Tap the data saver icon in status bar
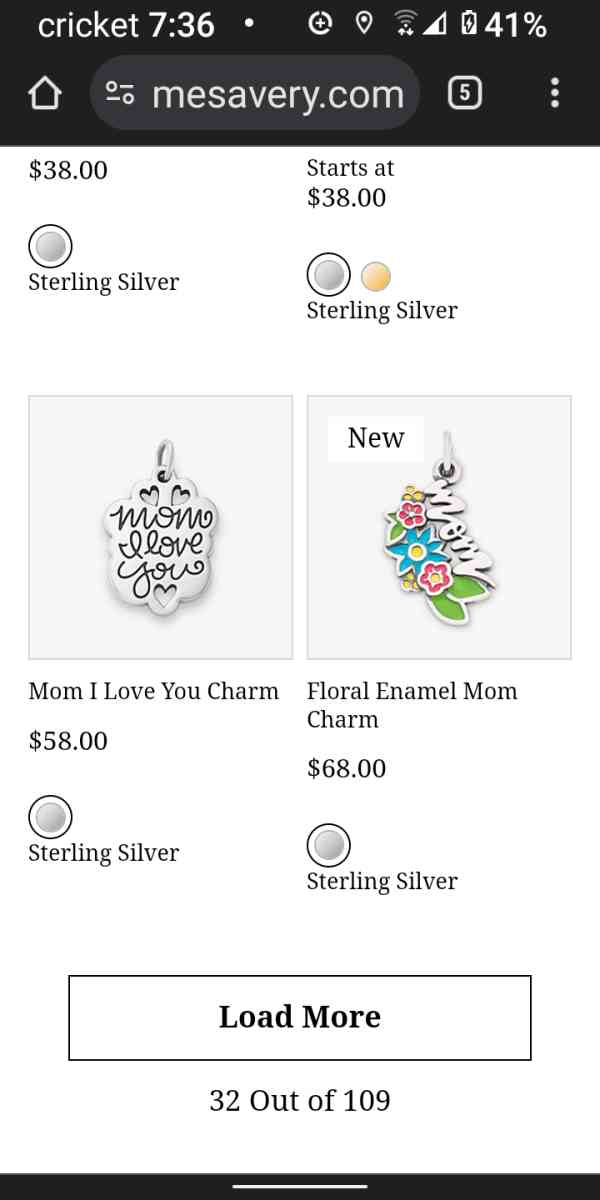Image resolution: width=600 pixels, height=1200 pixels. (x=320, y=23)
